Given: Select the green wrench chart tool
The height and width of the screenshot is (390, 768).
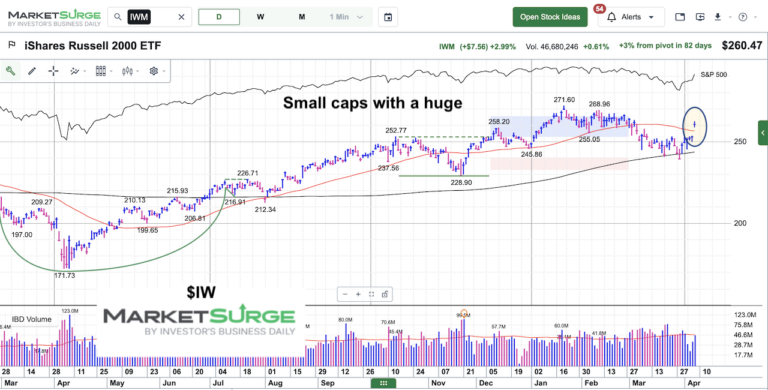Looking at the screenshot, I should (10, 71).
